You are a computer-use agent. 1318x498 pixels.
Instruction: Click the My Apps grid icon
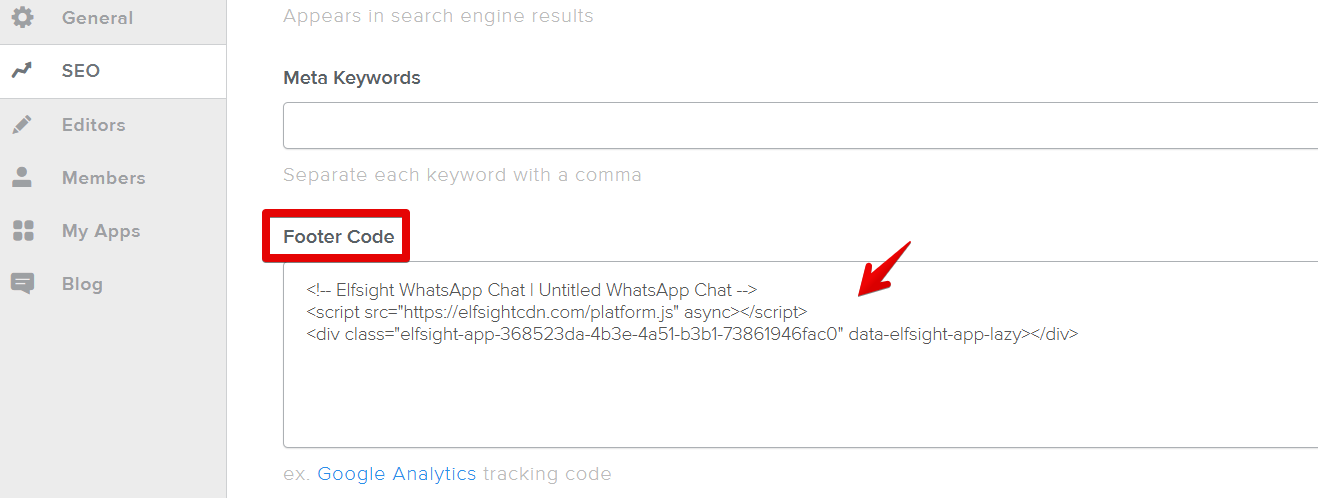pos(22,231)
